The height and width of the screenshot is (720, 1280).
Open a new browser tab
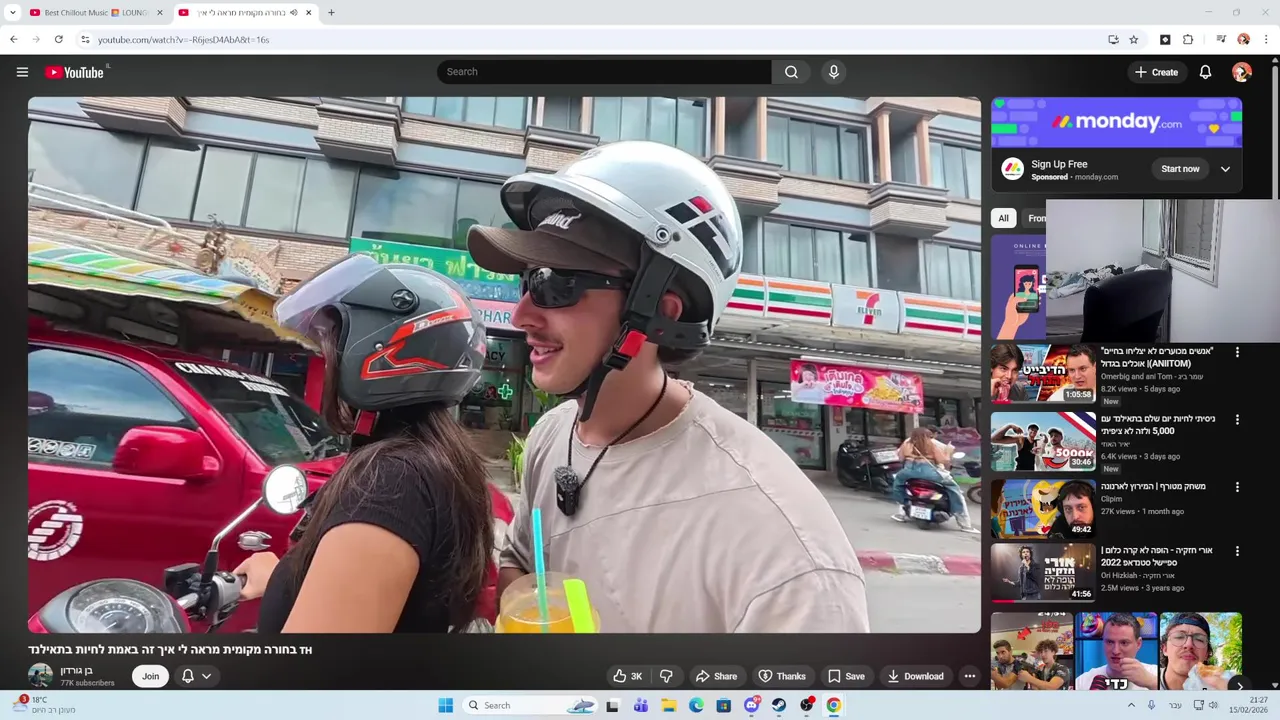pyautogui.click(x=331, y=13)
